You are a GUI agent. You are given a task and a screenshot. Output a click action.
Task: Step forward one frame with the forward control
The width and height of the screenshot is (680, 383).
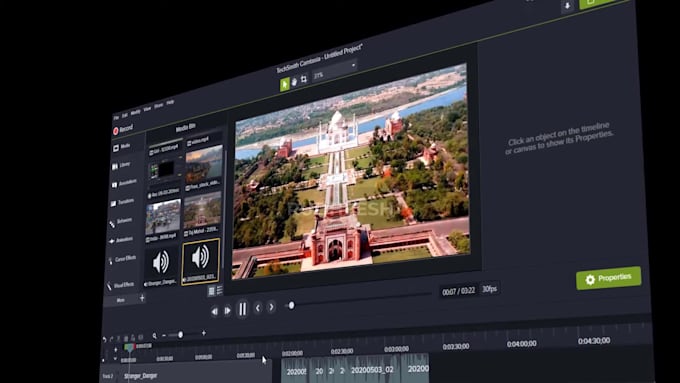(x=227, y=311)
